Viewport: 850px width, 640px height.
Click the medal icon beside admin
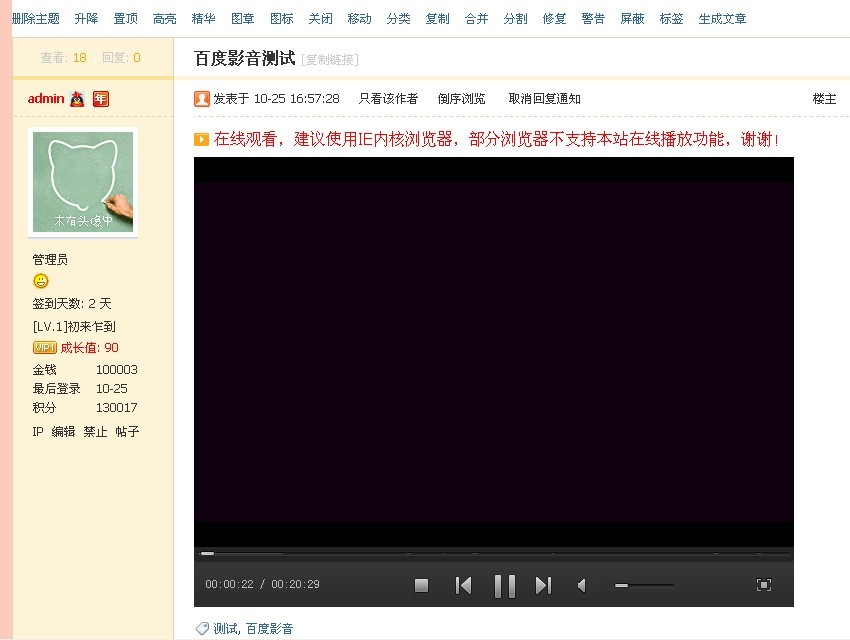click(x=78, y=99)
